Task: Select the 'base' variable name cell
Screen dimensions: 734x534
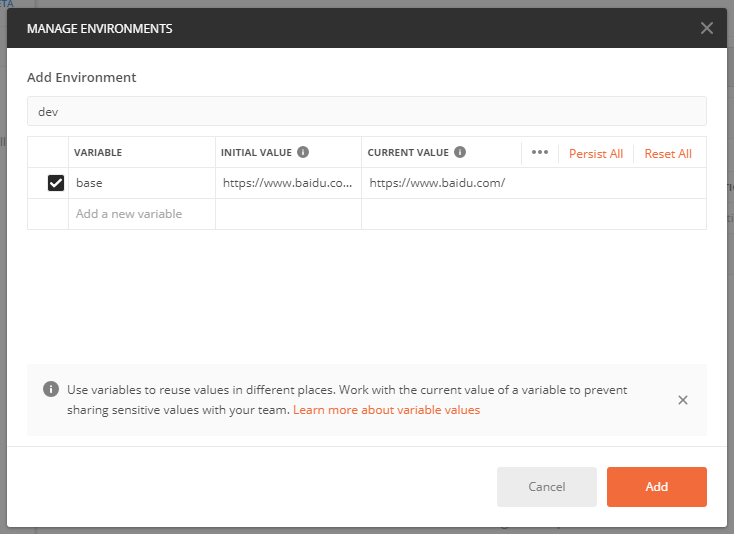Action: click(x=142, y=183)
